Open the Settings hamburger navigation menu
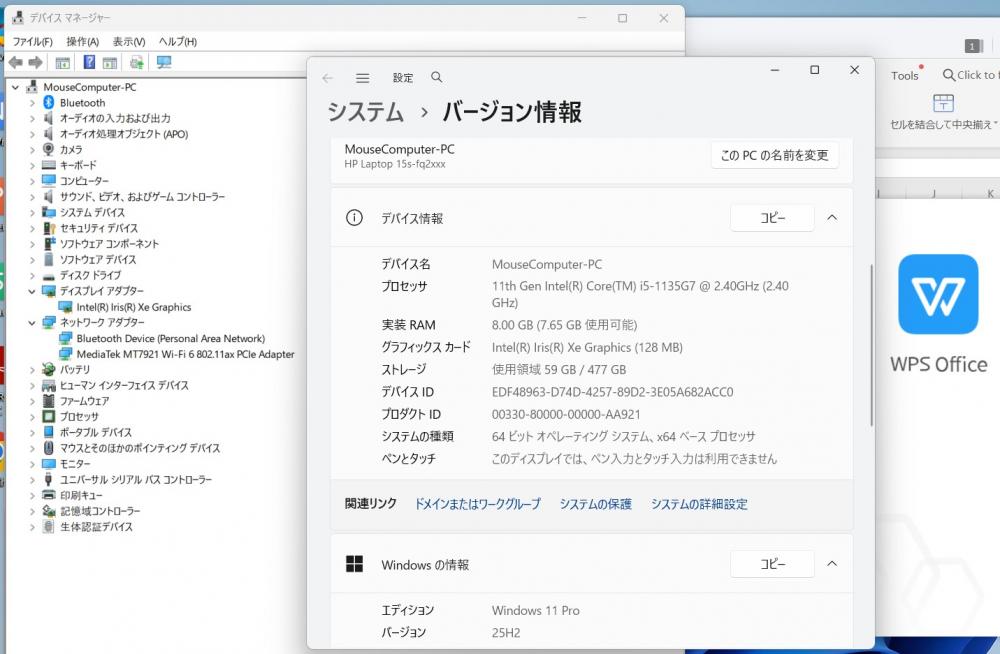 (x=363, y=78)
